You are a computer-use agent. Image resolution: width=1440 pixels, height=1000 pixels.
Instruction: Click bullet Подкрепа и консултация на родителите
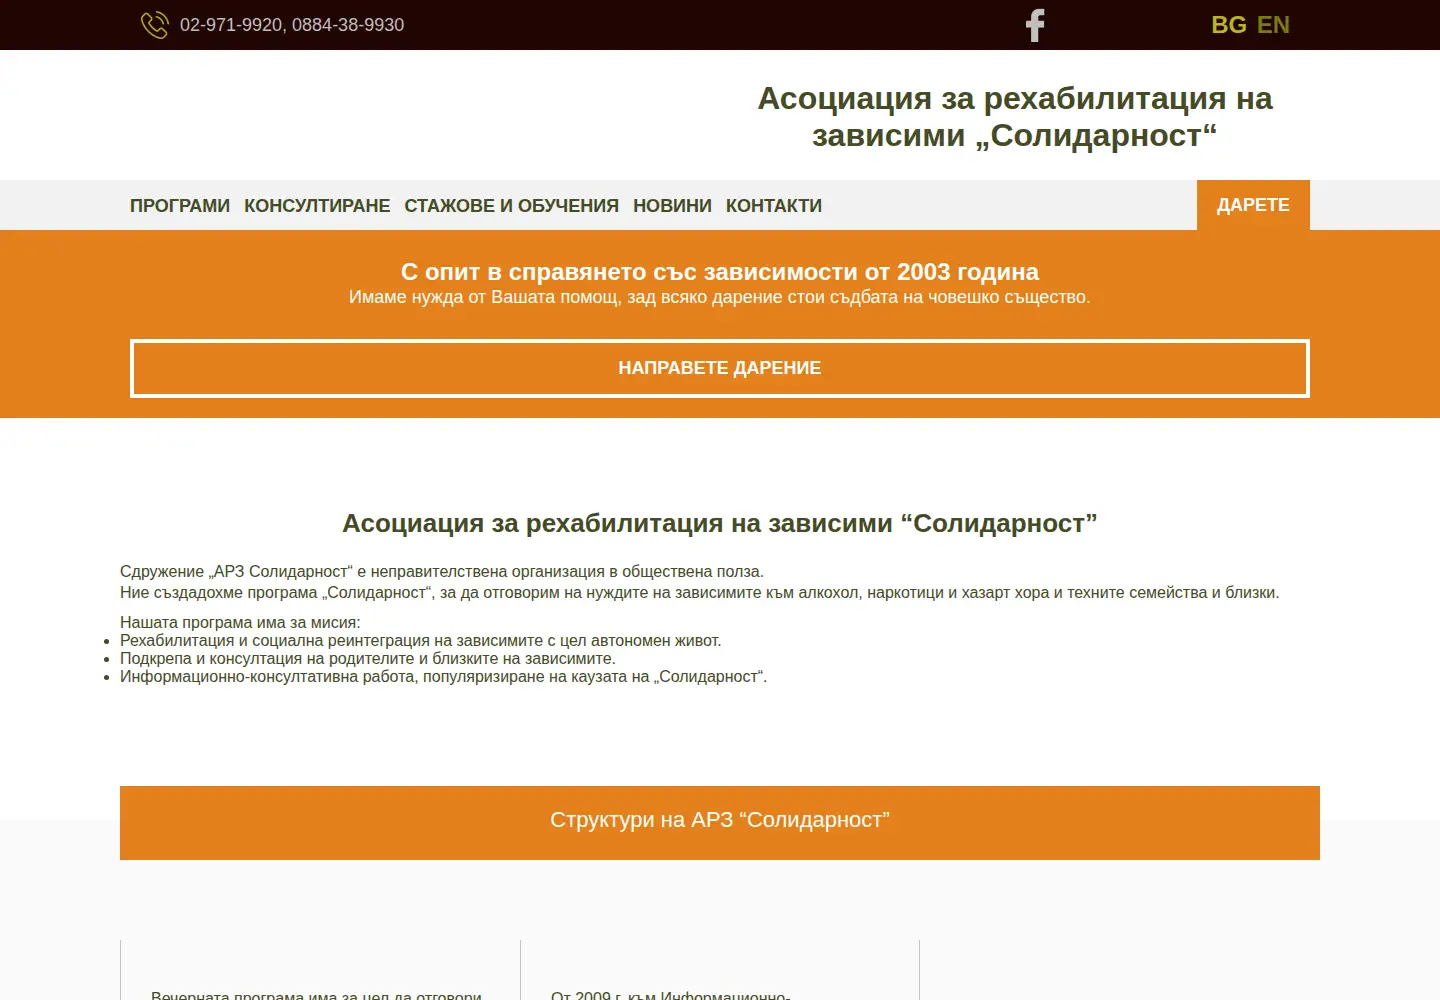point(368,659)
